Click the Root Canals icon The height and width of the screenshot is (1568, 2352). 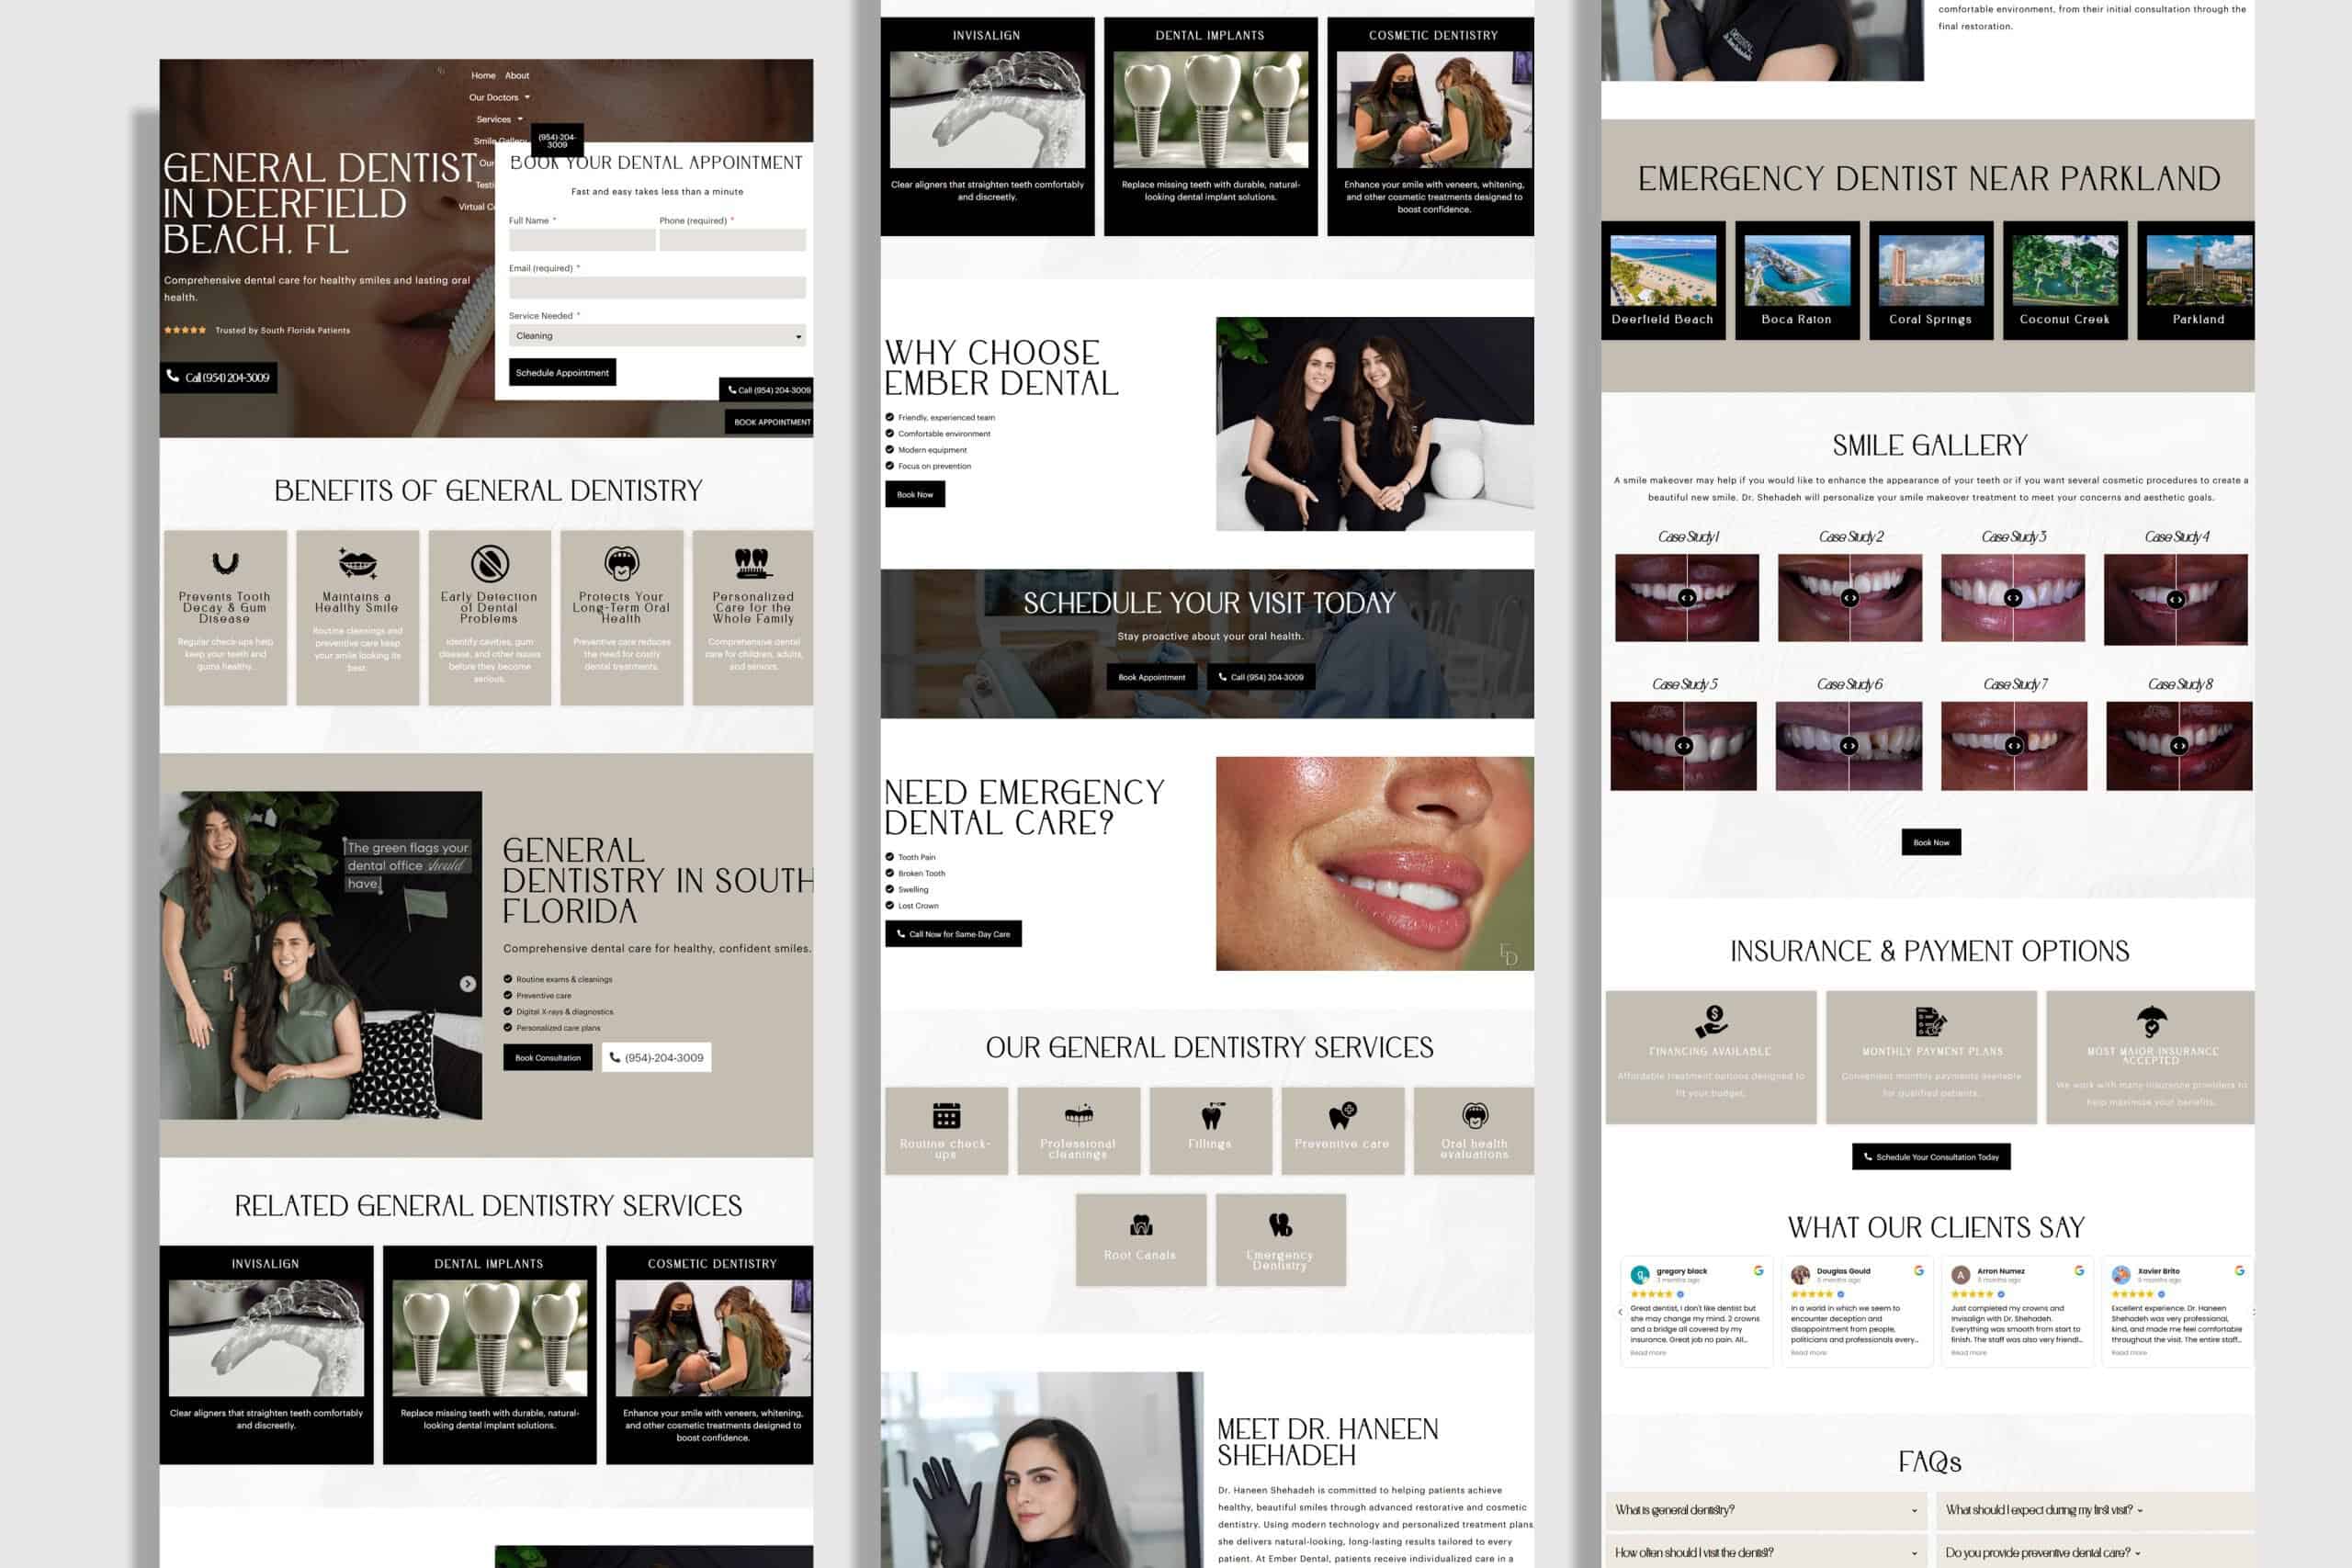click(1141, 1225)
